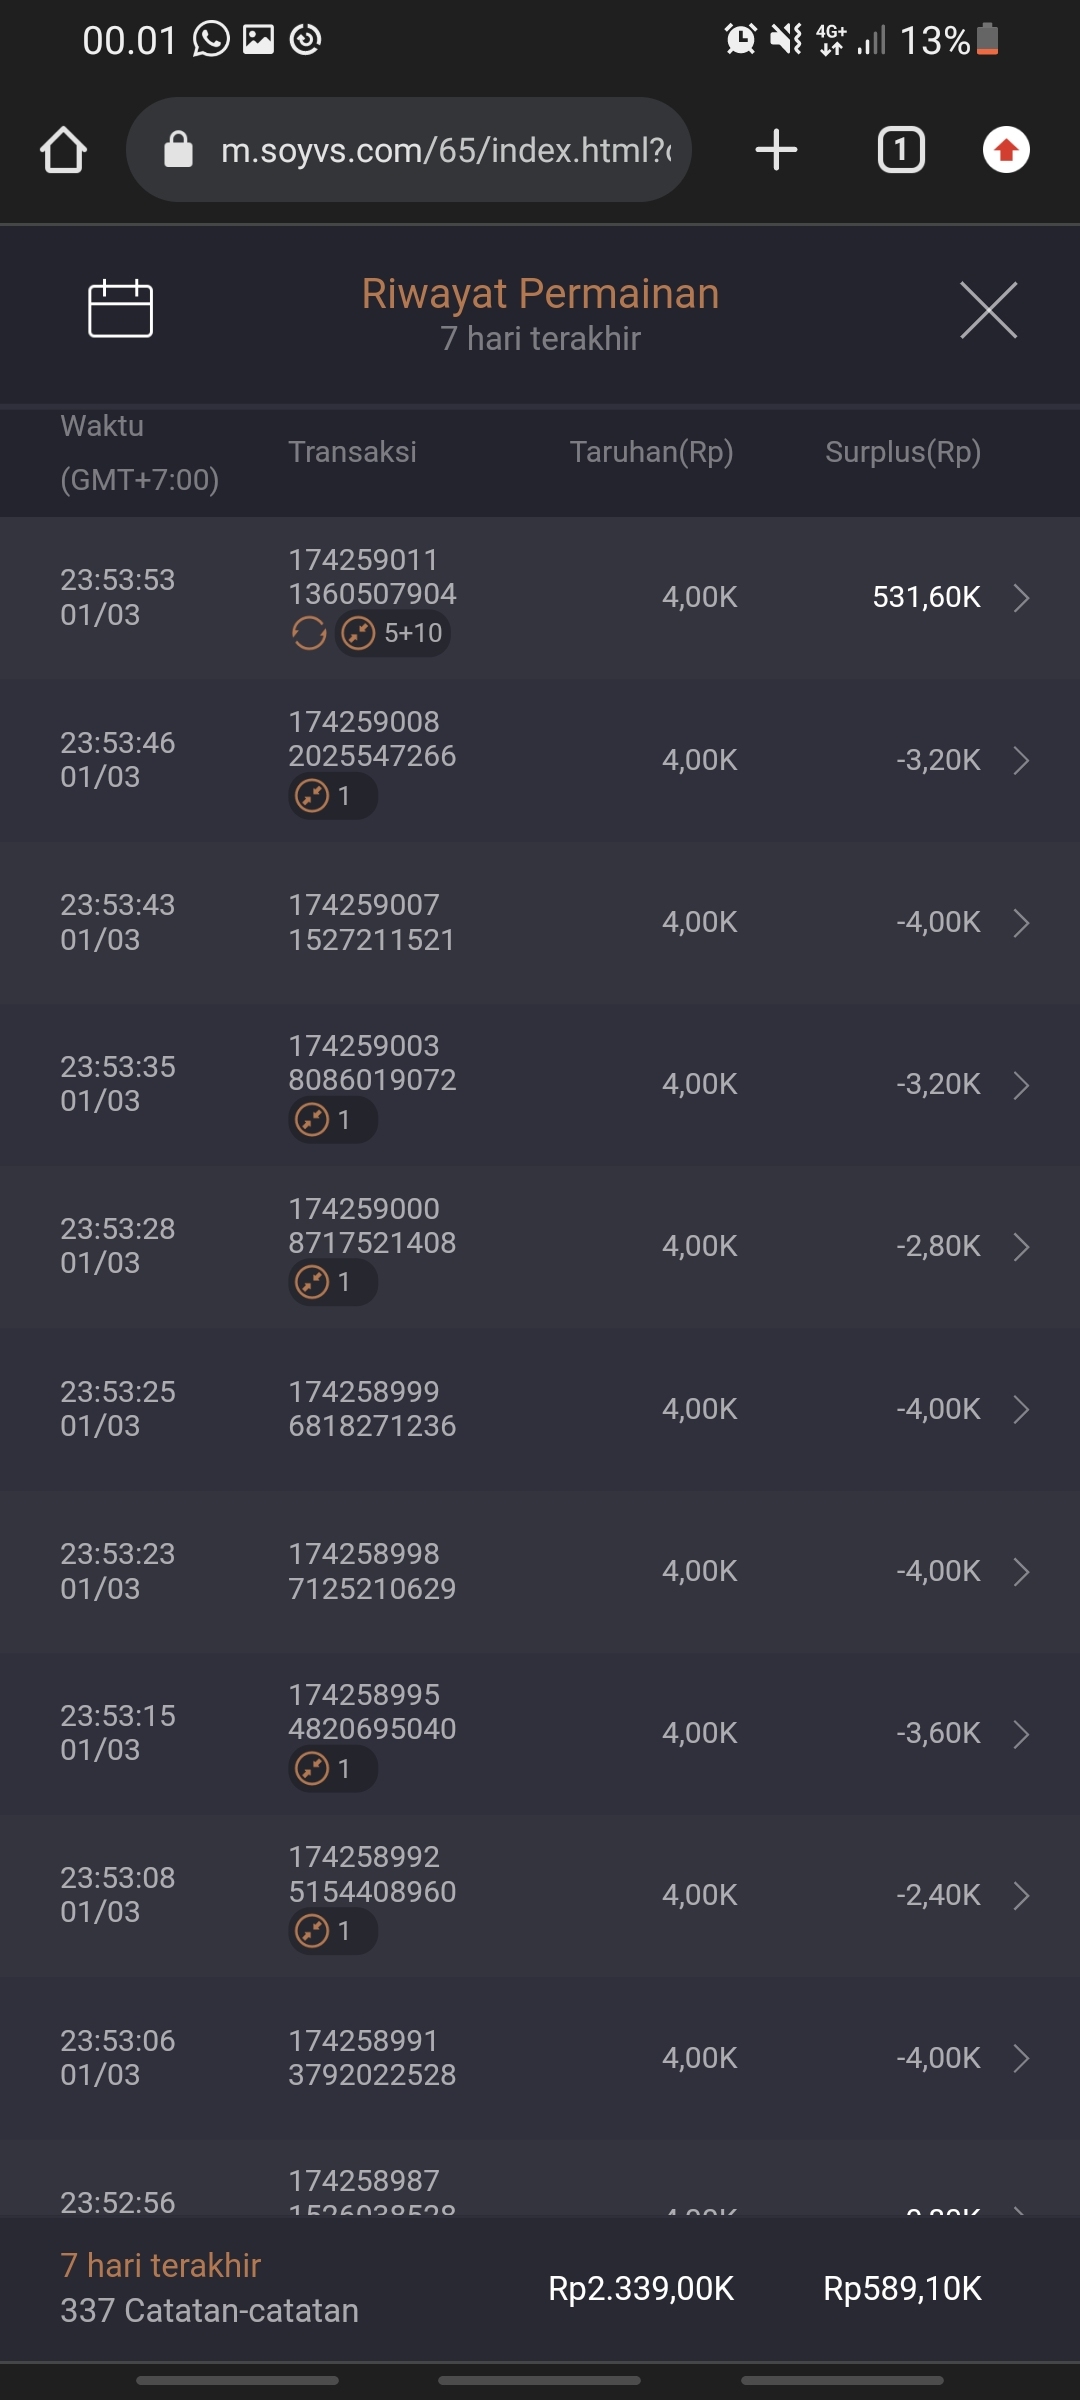Expand the -3,60K surplus row chevron
This screenshot has height=2400, width=1080.
[1021, 1734]
